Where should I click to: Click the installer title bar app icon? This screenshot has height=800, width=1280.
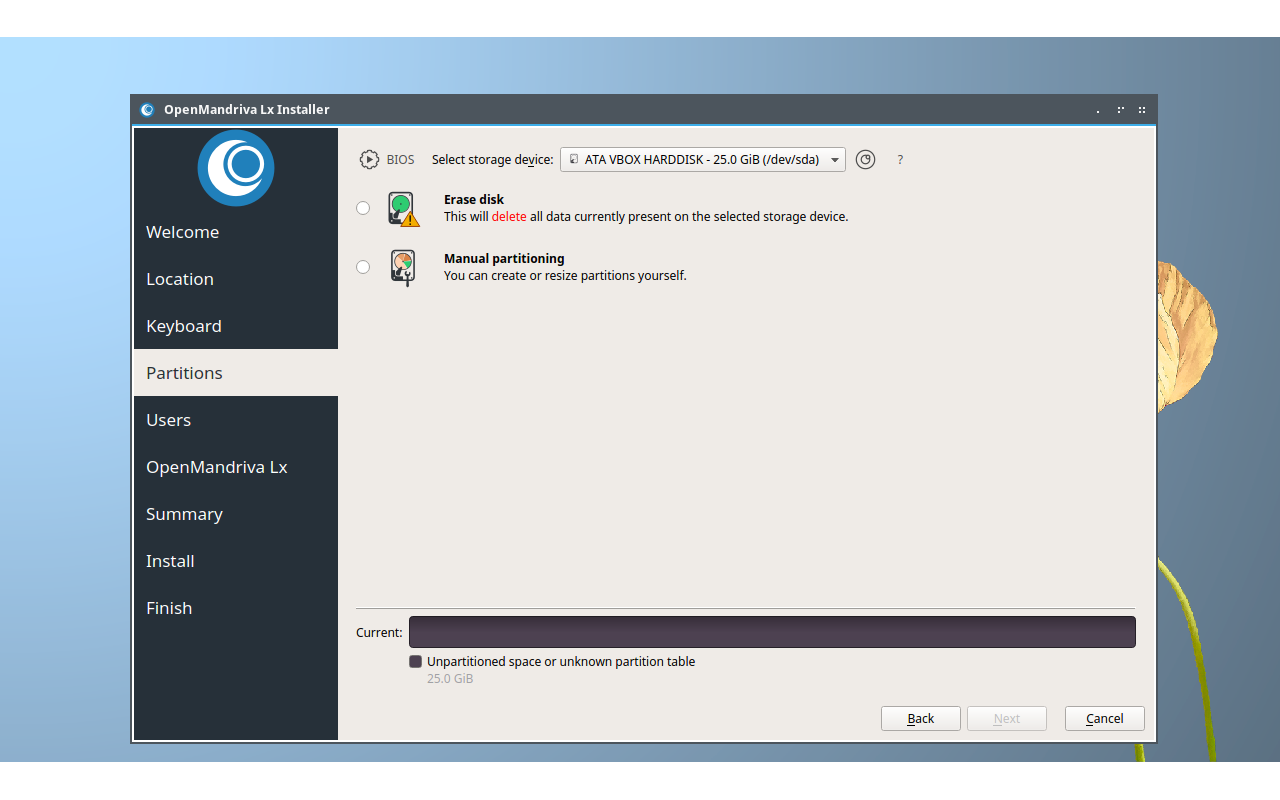(148, 110)
